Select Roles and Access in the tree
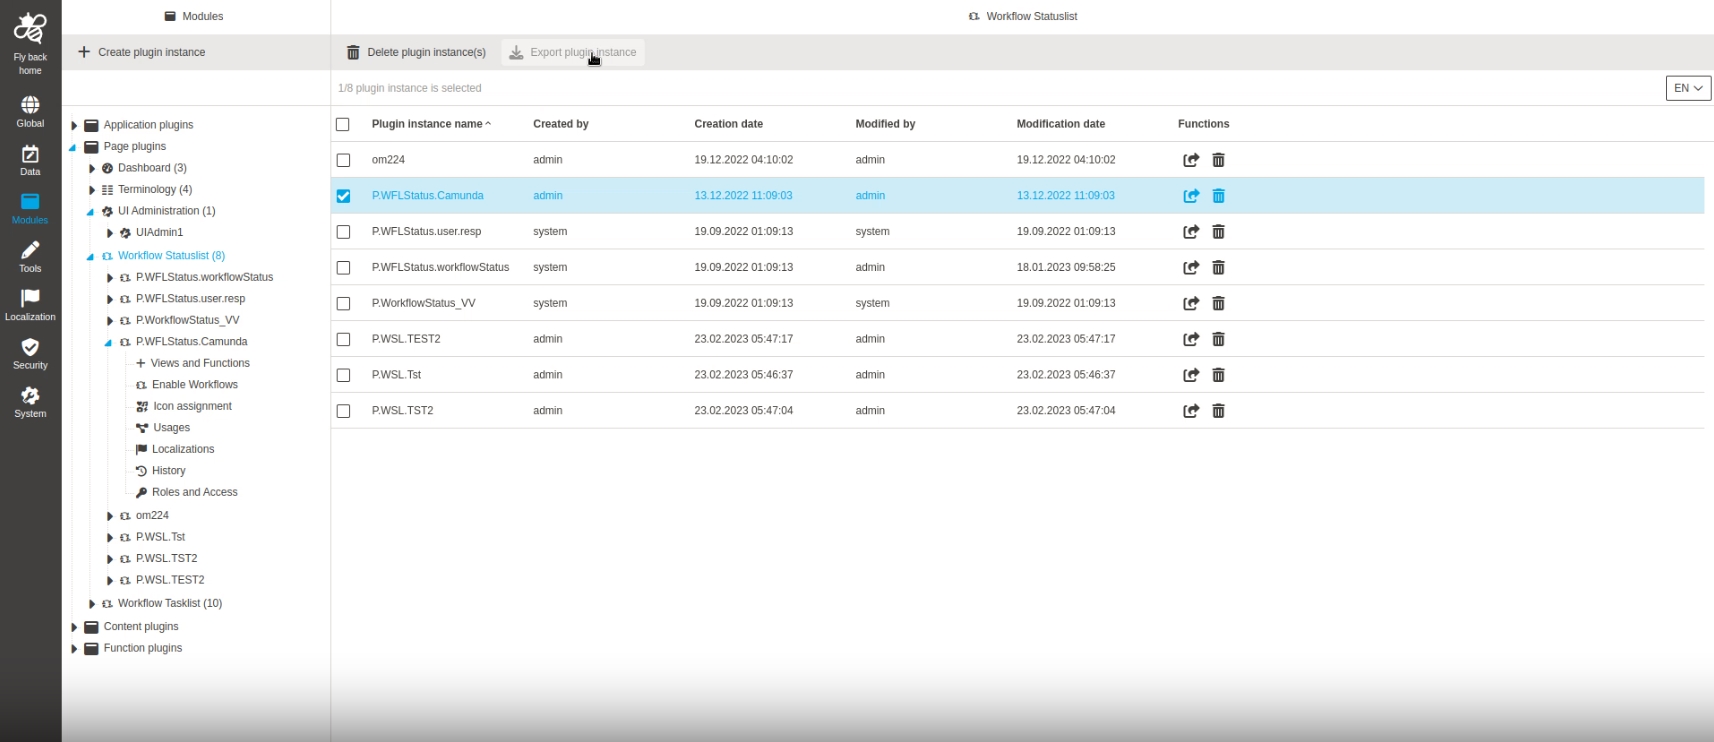 pyautogui.click(x=194, y=492)
